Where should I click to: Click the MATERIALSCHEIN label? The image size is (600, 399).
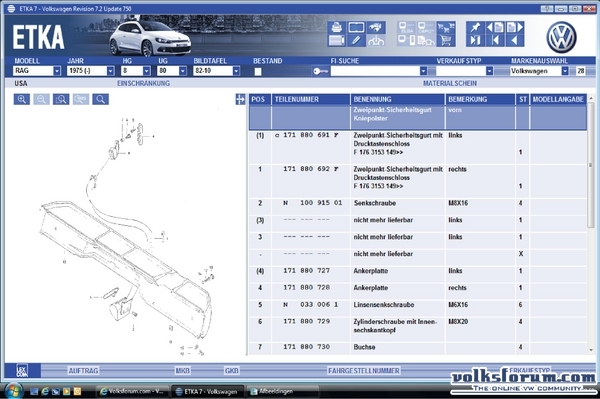[450, 83]
